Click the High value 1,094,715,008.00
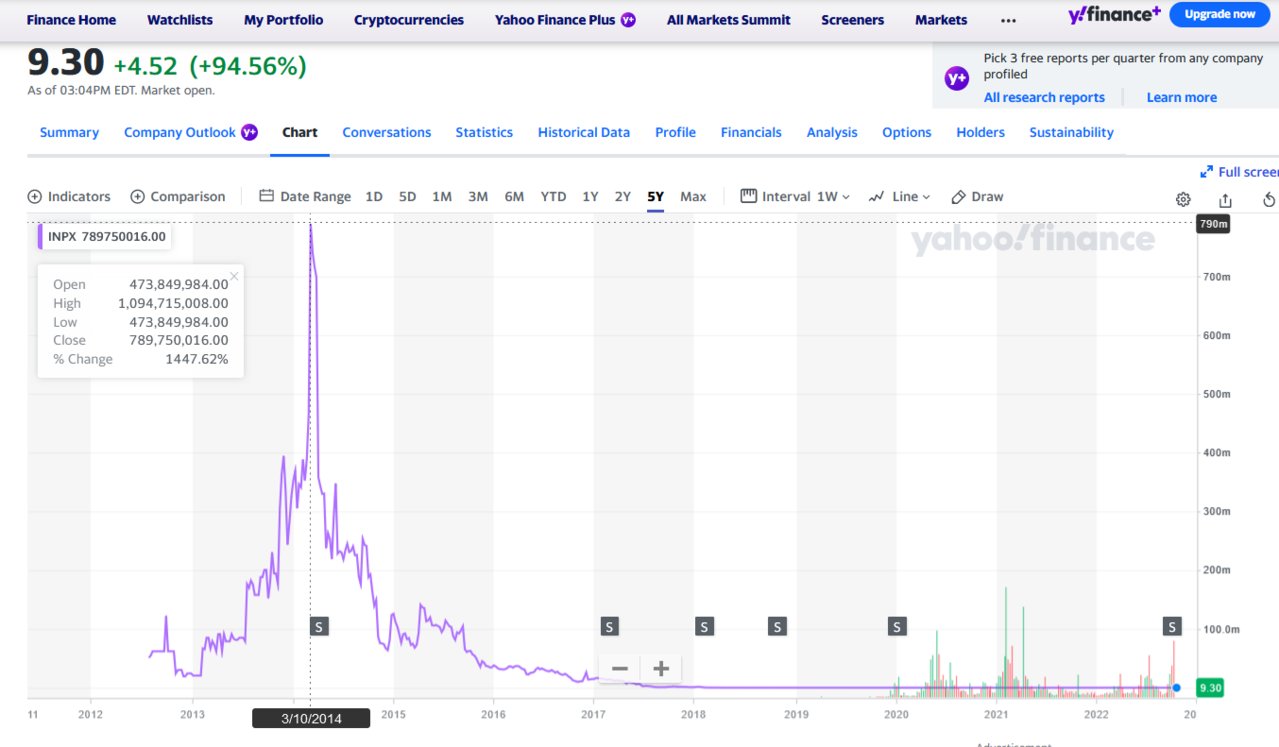 pos(173,303)
